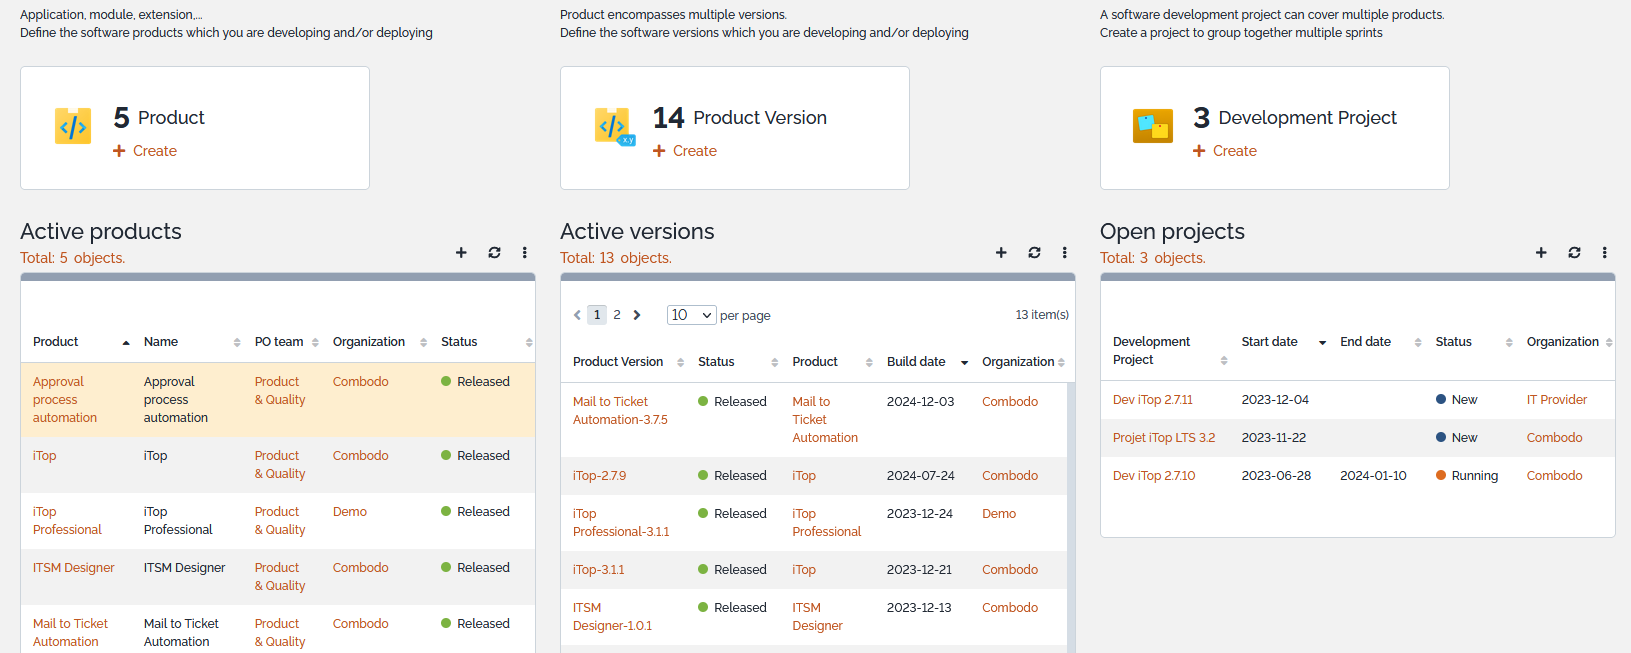The width and height of the screenshot is (1631, 653).
Task: Click the Development Project badge icon
Action: (1152, 127)
